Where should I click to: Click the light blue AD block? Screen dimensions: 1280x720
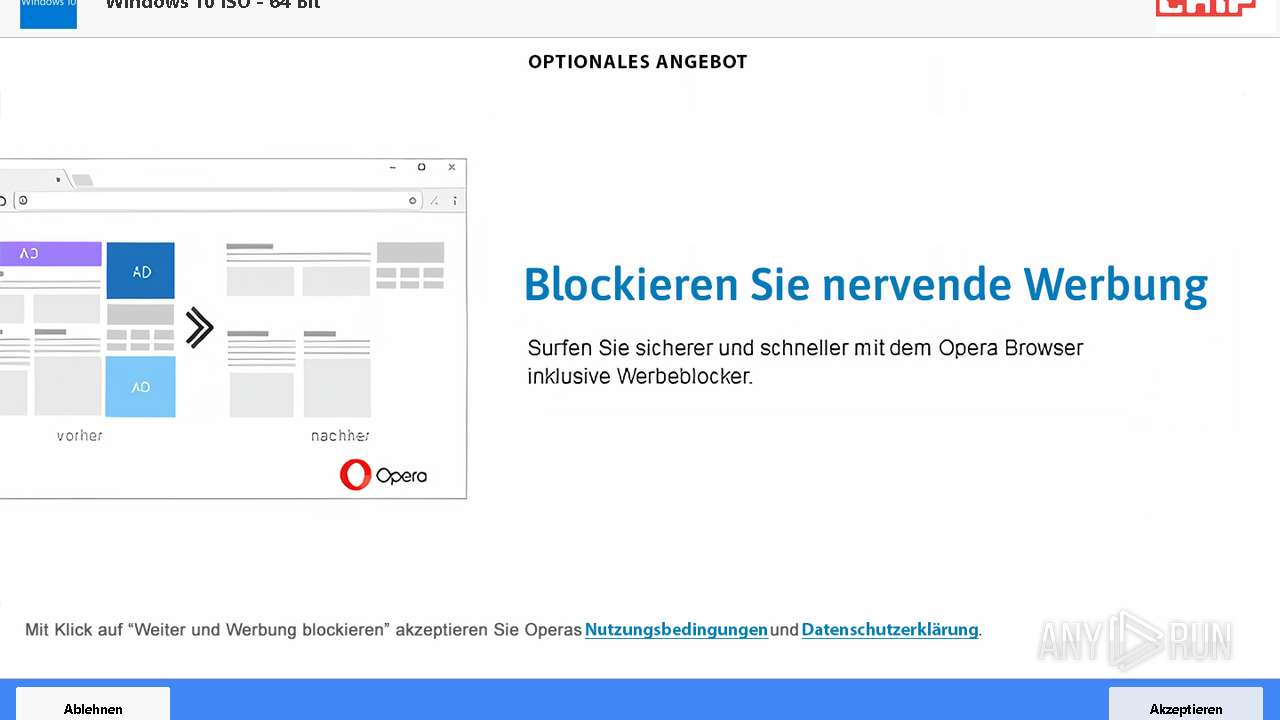[140, 386]
